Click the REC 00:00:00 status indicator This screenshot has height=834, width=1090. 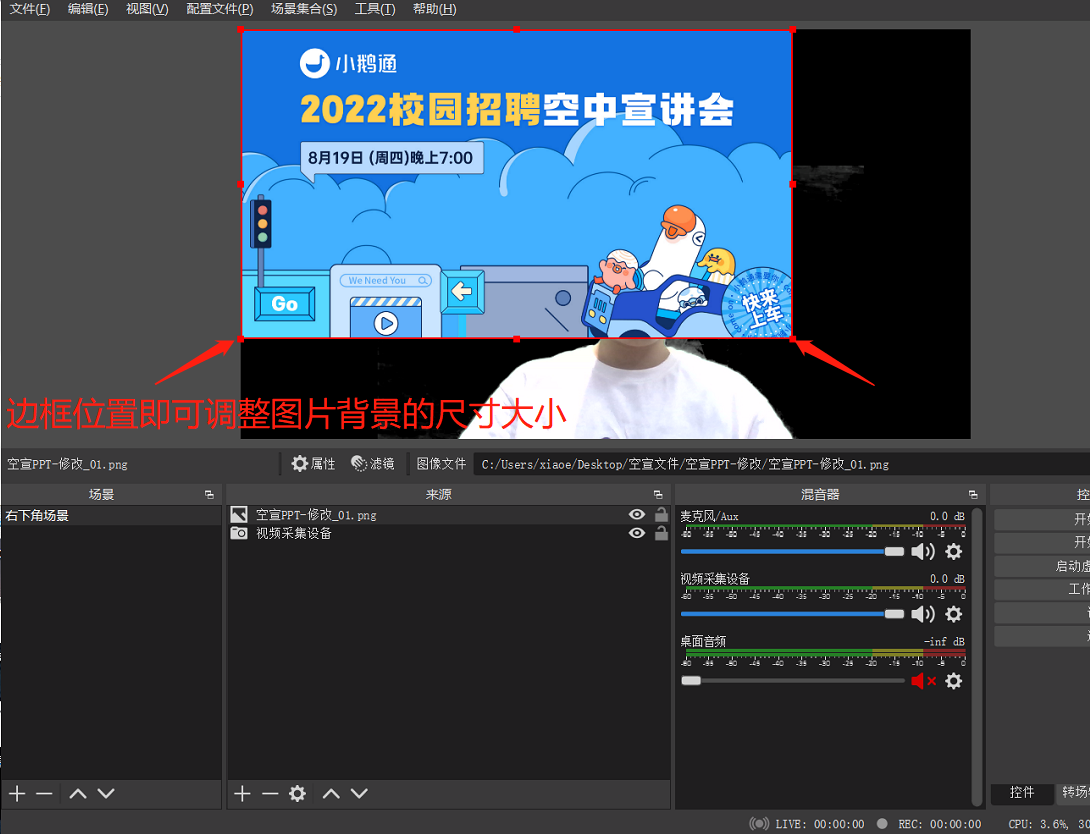point(929,824)
